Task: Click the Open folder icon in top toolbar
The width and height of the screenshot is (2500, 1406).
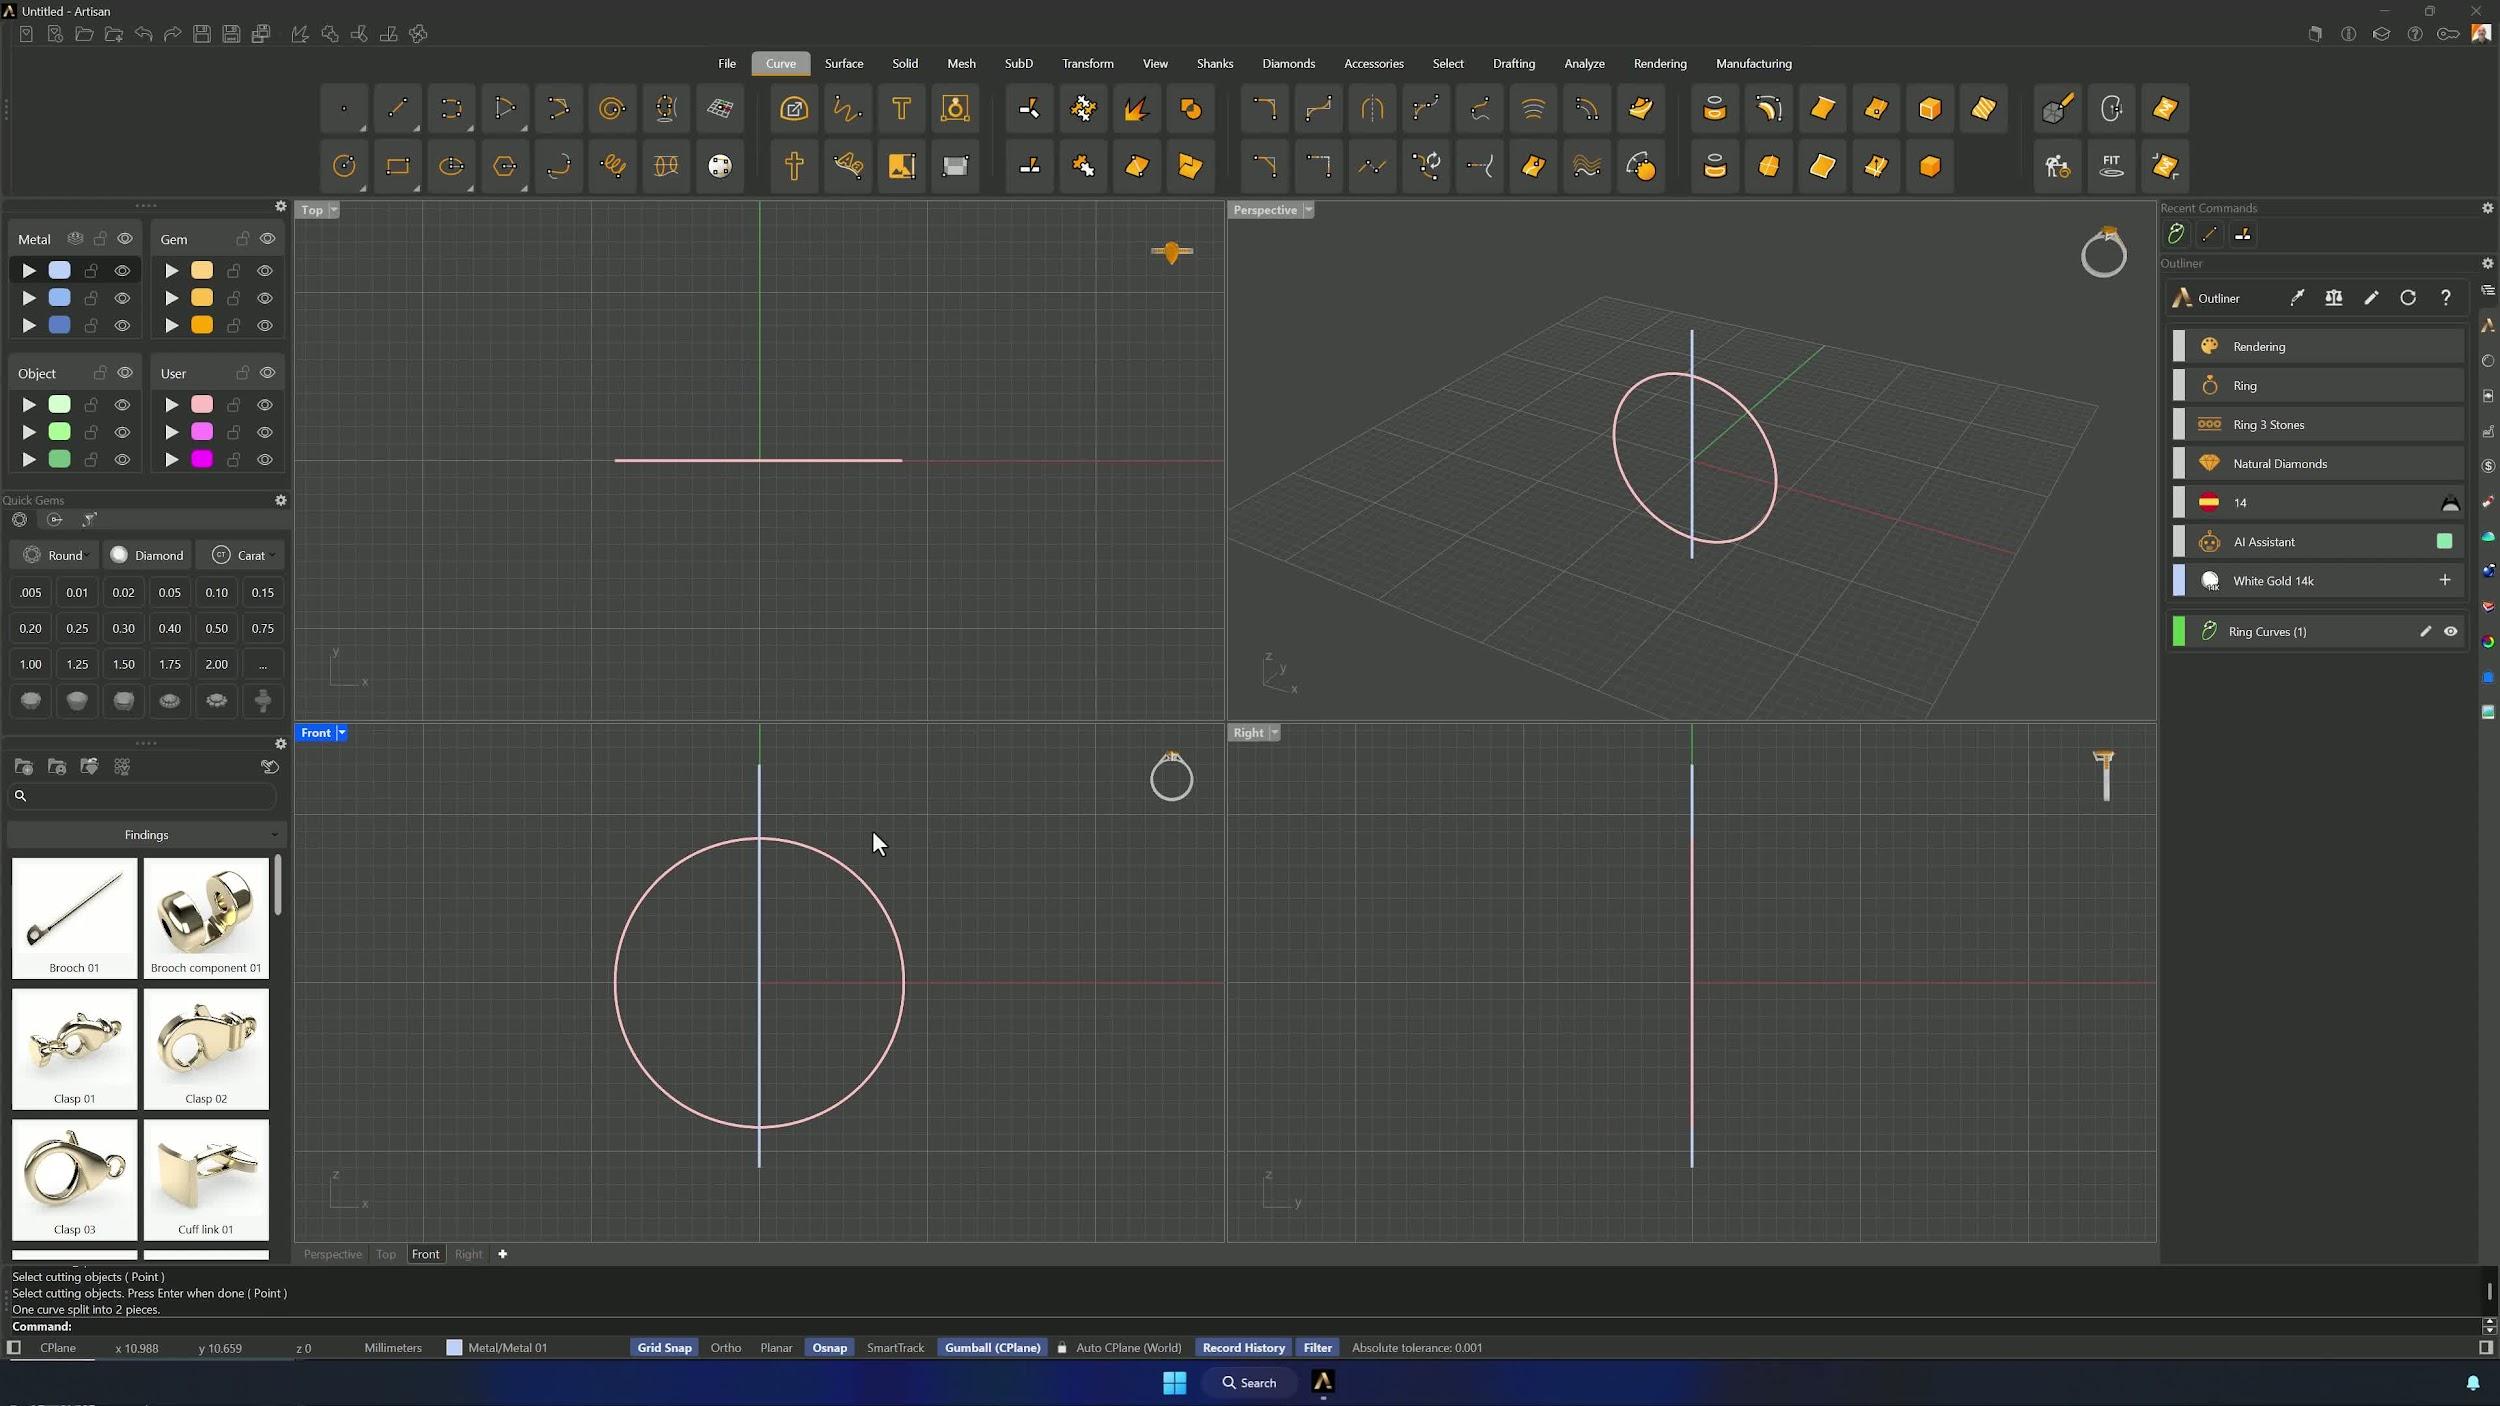Action: pyautogui.click(x=84, y=34)
